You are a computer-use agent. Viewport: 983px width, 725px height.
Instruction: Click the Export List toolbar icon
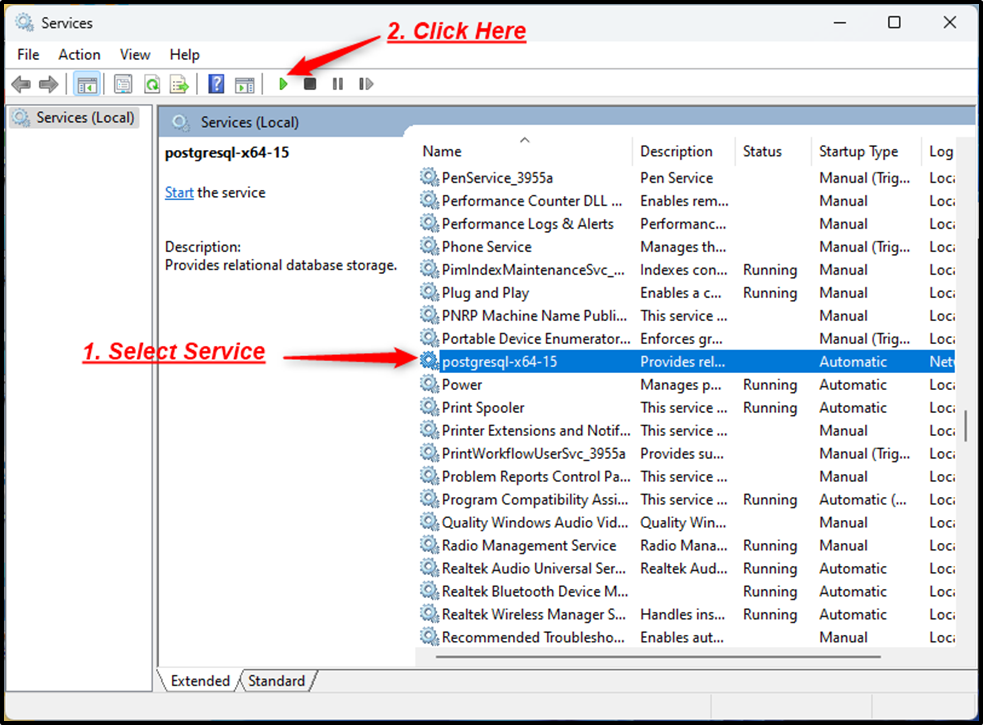pyautogui.click(x=180, y=83)
